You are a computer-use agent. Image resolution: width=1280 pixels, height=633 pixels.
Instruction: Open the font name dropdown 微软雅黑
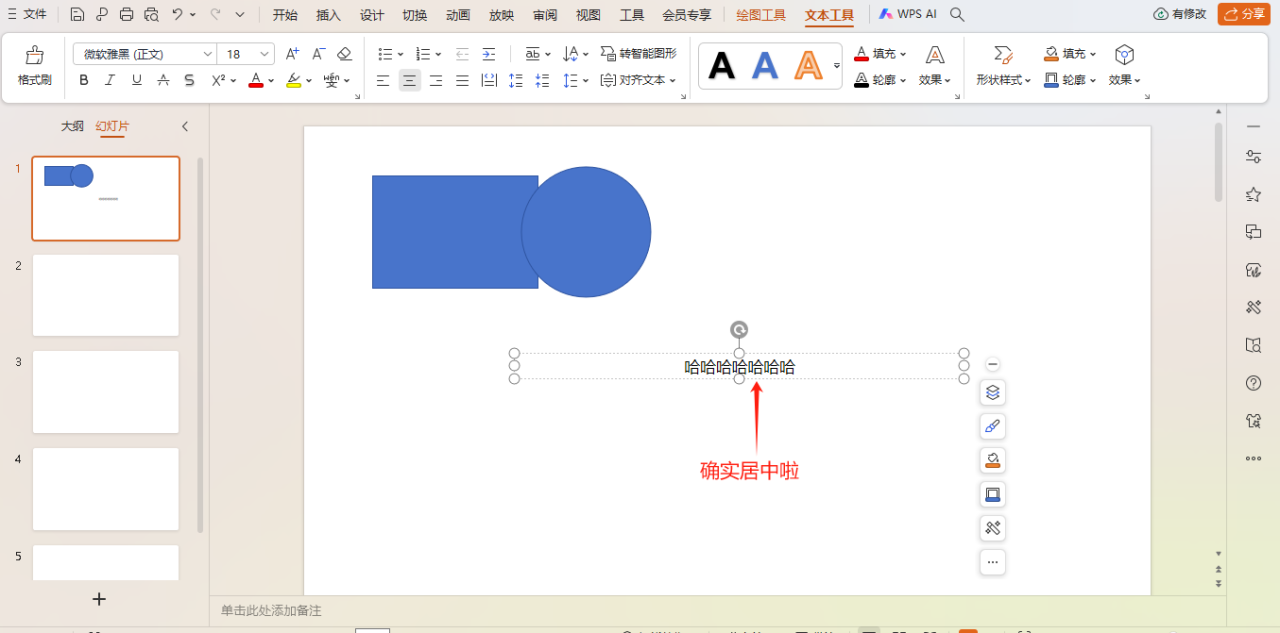click(144, 53)
